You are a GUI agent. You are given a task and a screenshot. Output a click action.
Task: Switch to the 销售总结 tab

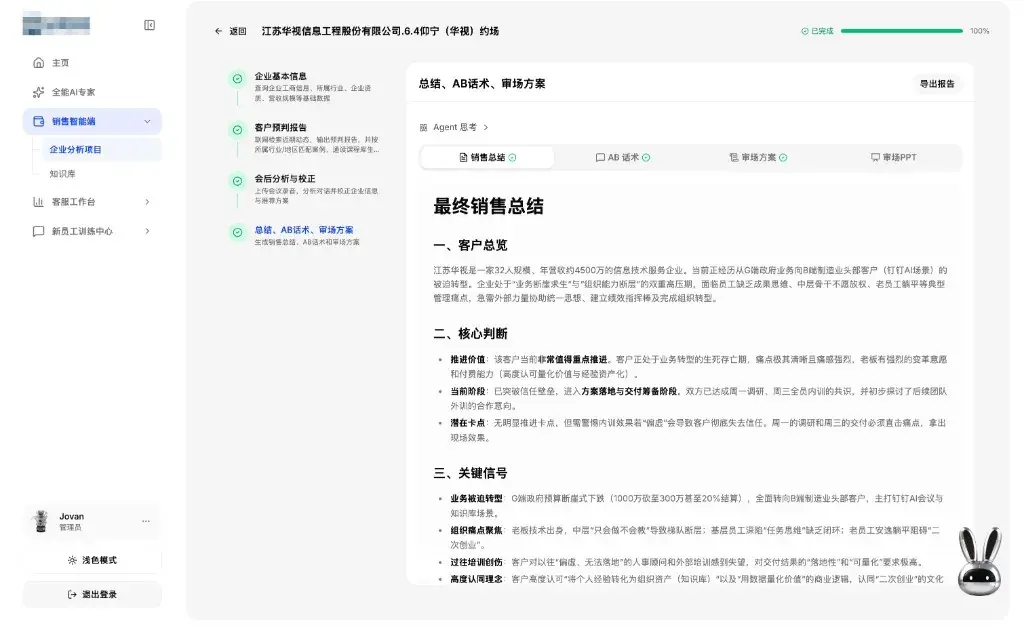point(488,157)
